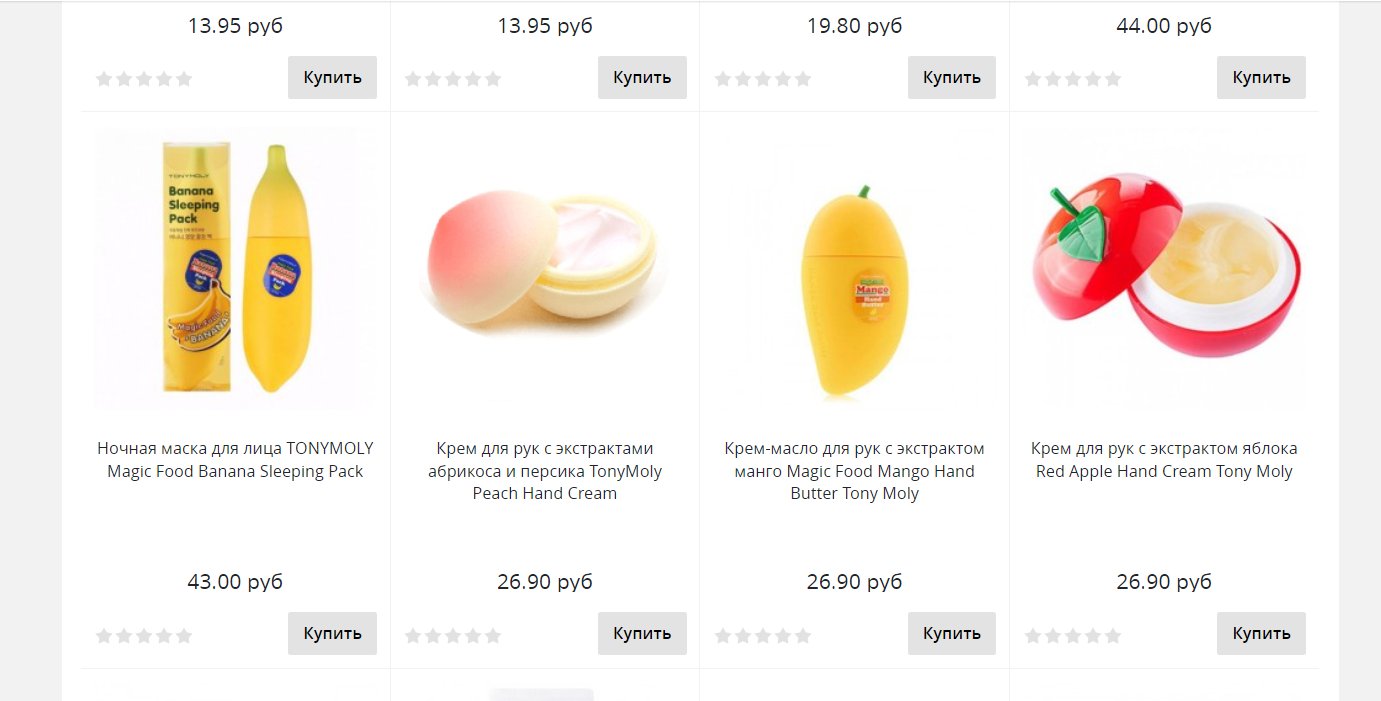Give the 19.80 руб product five stars
Viewport: 1381px width, 701px height.
click(x=803, y=79)
